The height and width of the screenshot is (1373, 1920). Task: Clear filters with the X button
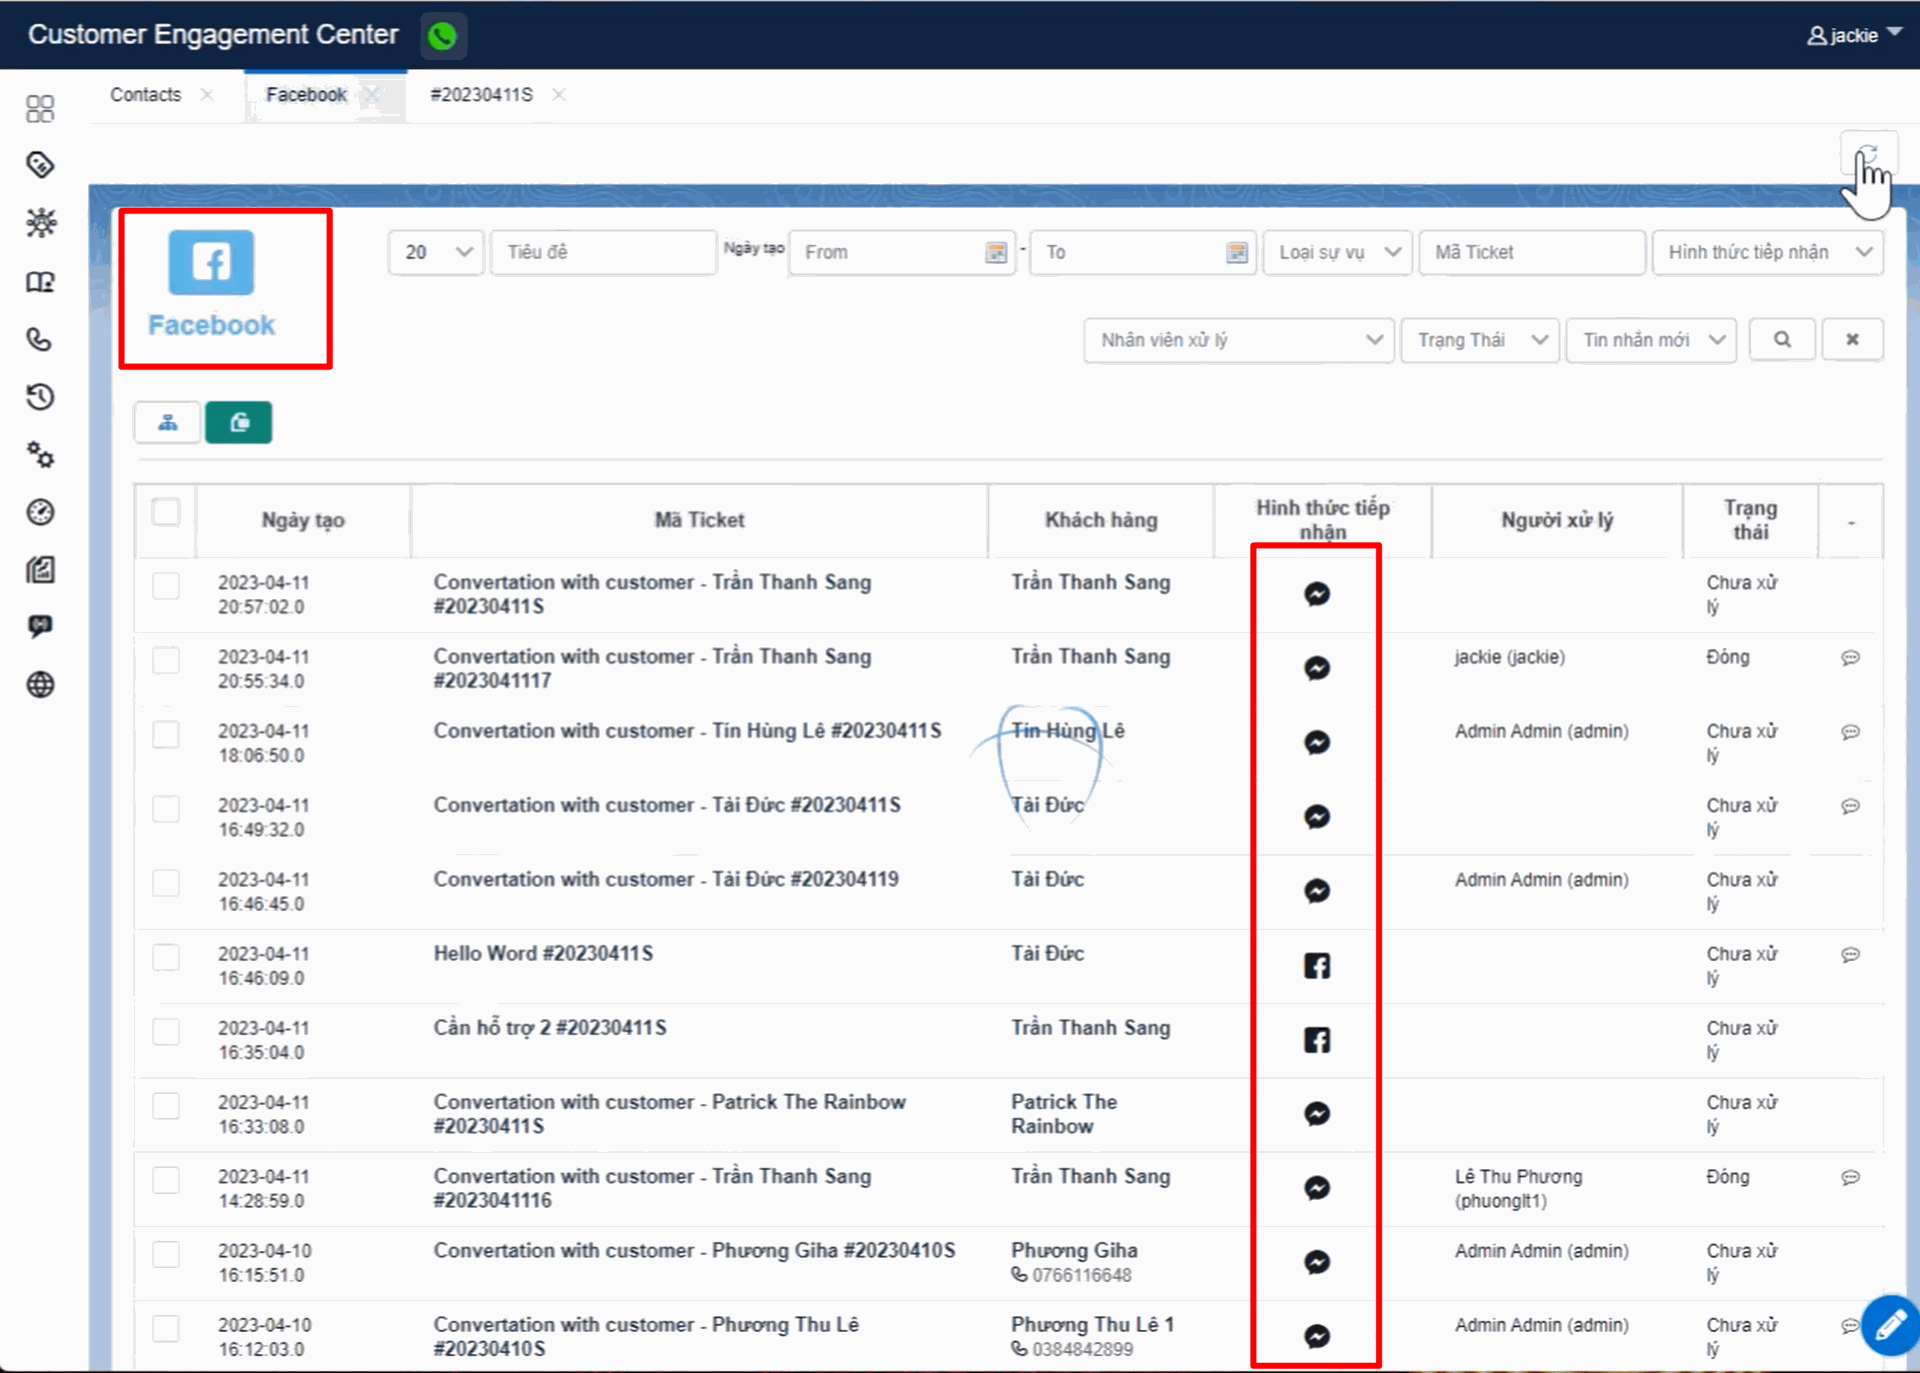point(1852,340)
